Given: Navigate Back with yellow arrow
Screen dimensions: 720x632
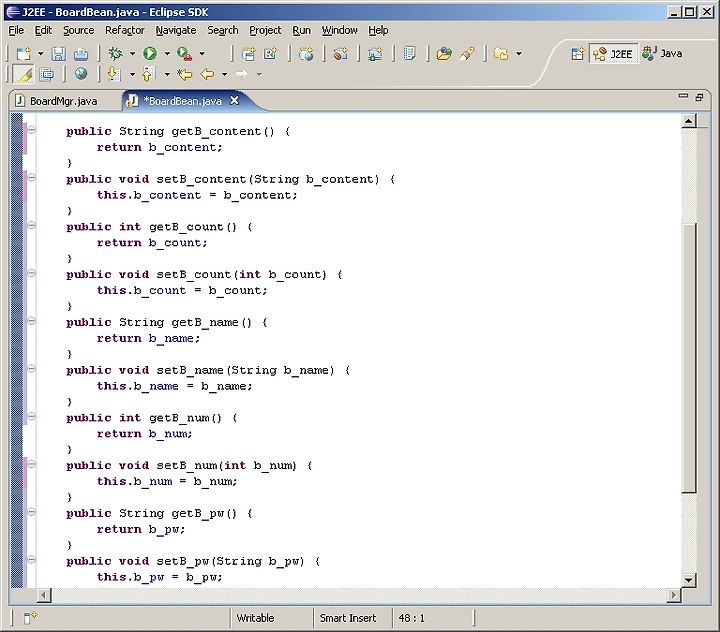Looking at the screenshot, I should coord(208,74).
